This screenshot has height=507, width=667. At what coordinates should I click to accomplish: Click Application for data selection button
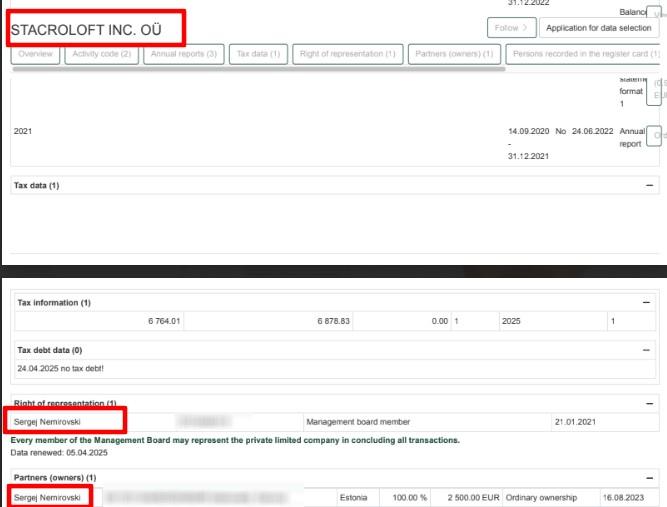click(x=599, y=28)
